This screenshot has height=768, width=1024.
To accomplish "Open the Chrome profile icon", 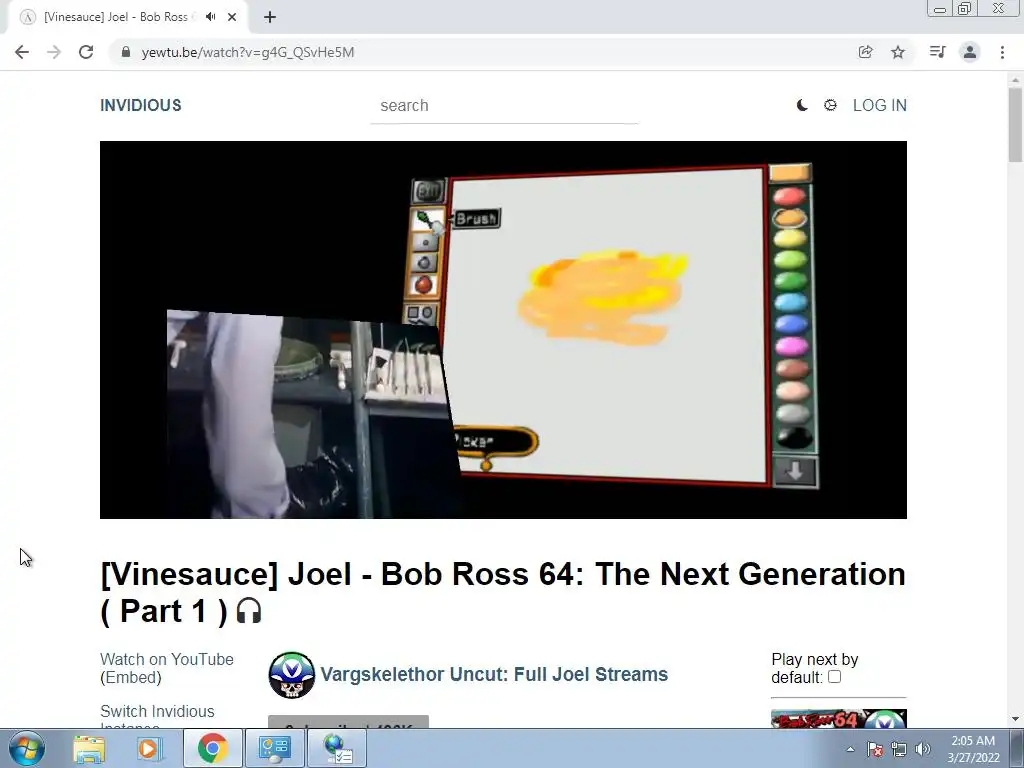I will click(x=970, y=52).
